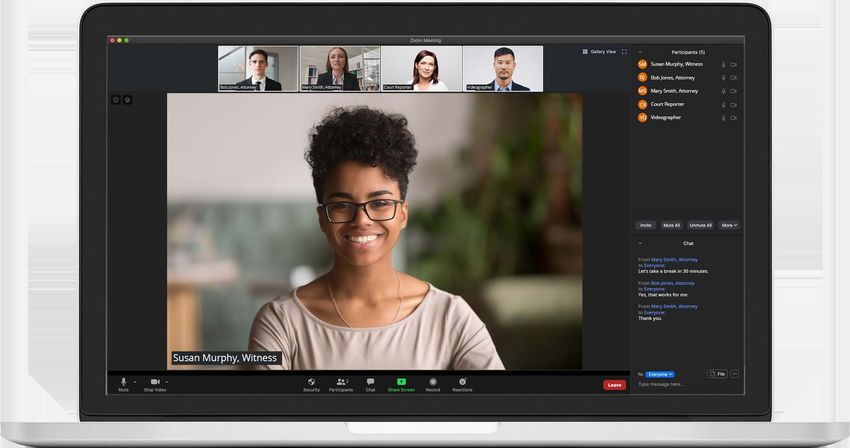
Task: Open the Chat bubble button
Action: [x=370, y=385]
